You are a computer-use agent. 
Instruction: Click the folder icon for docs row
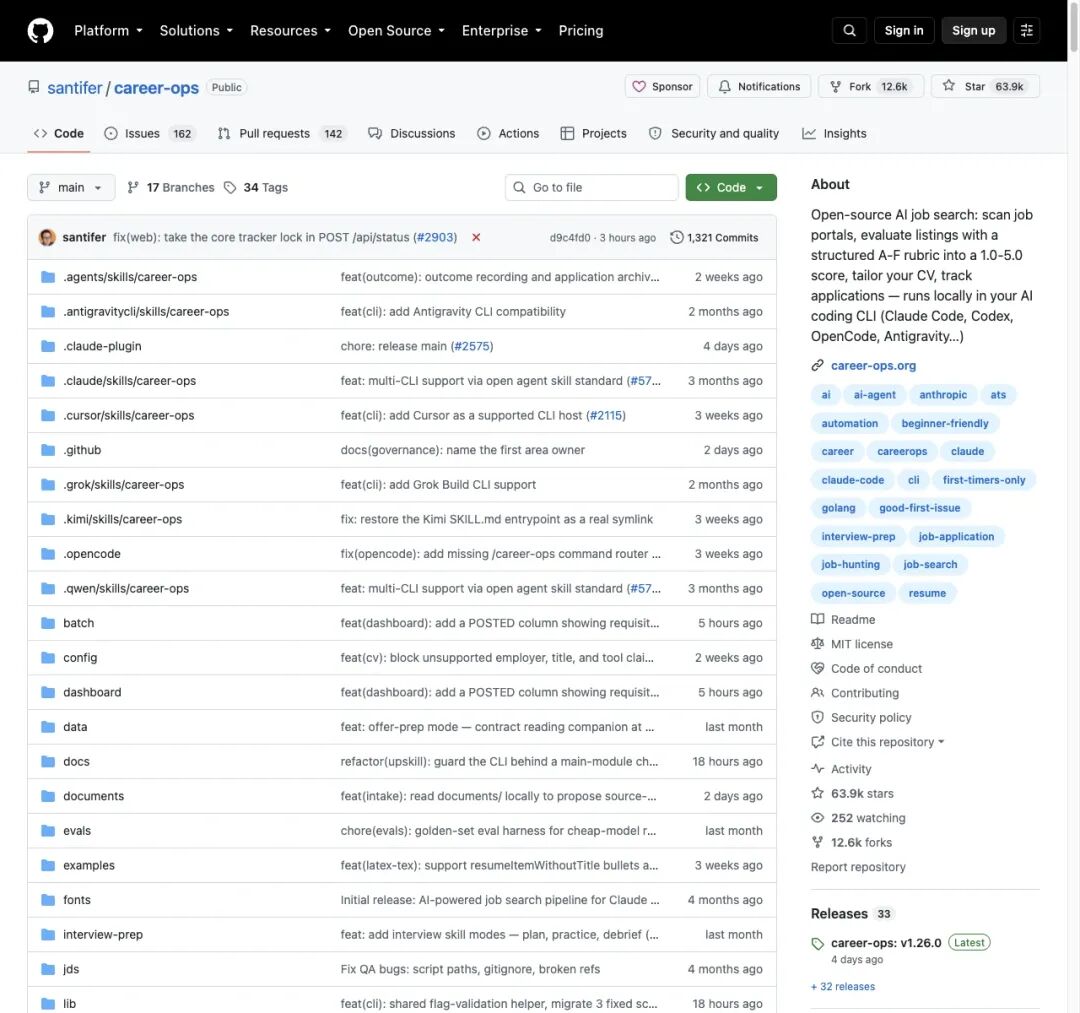[x=48, y=761]
